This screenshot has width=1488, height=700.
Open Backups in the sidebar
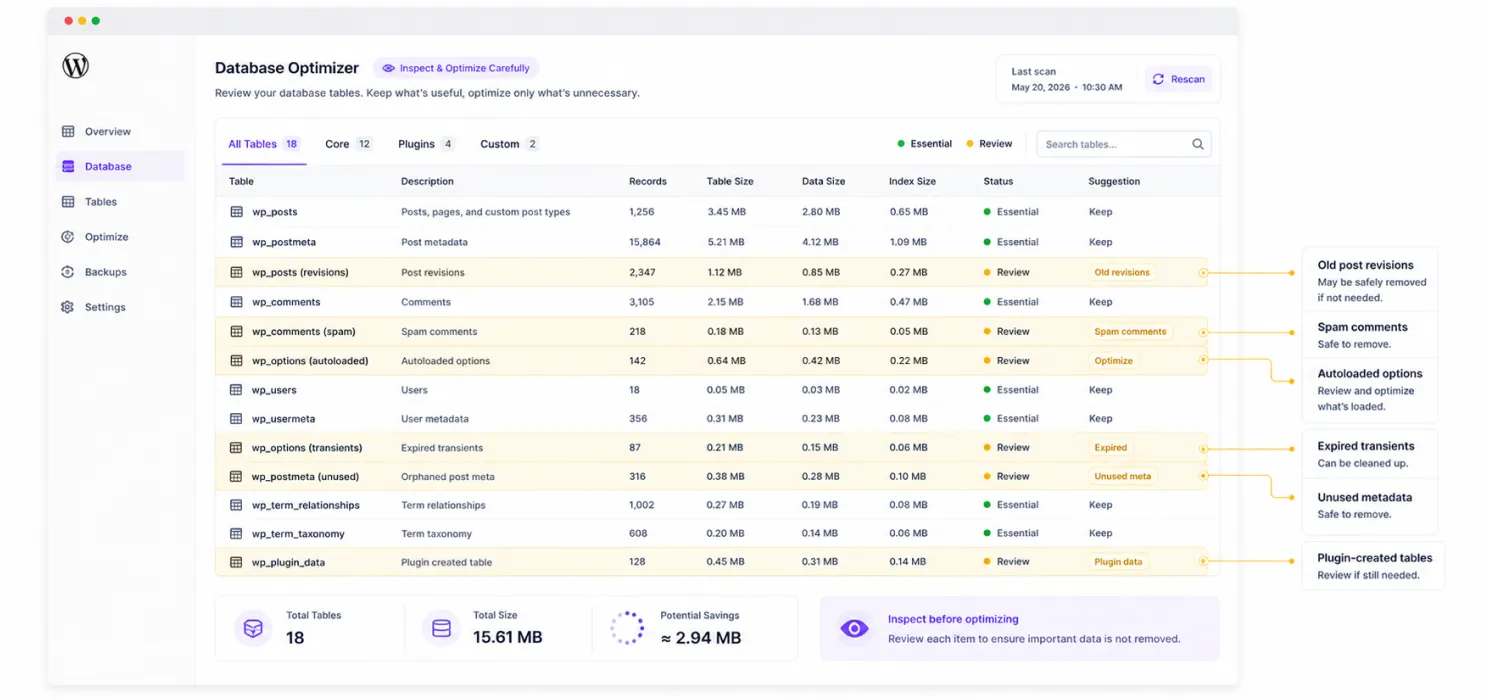(94, 272)
